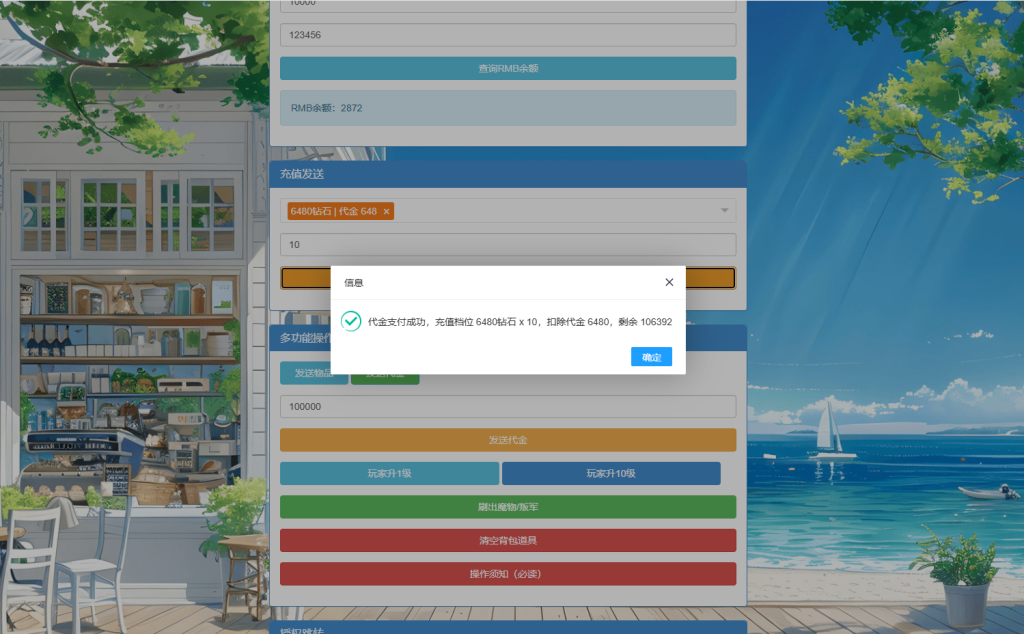This screenshot has width=1024, height=634.
Task: Confirm the dialog with 确定
Action: [651, 357]
